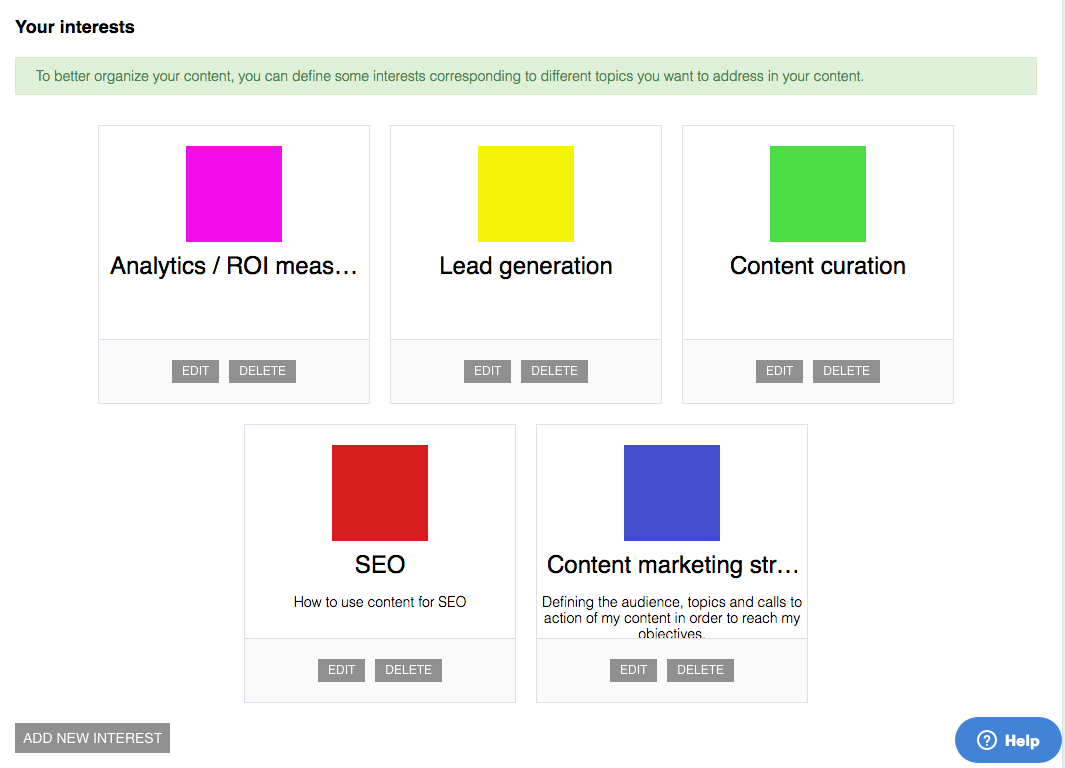The width and height of the screenshot is (1065, 768).
Task: Click the yellow Lead generation color square
Action: tap(526, 194)
